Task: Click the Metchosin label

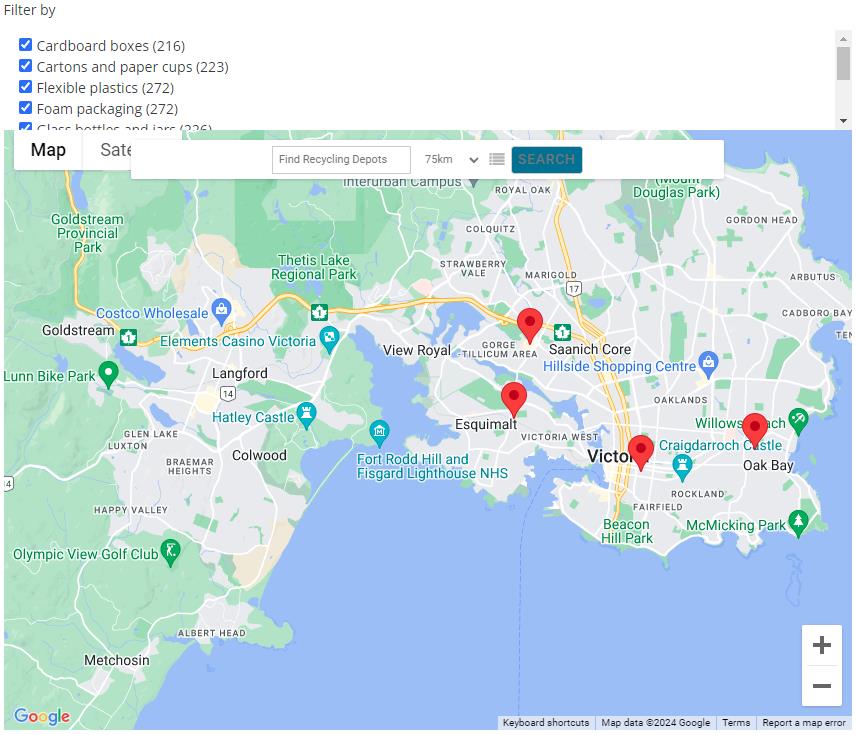Action: [x=117, y=660]
